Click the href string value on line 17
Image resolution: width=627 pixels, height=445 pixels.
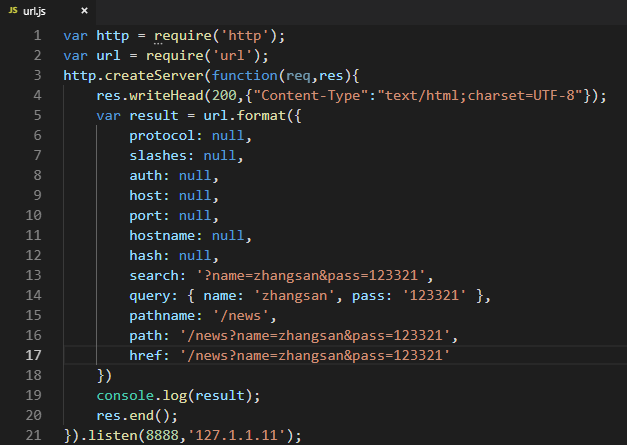click(315, 355)
